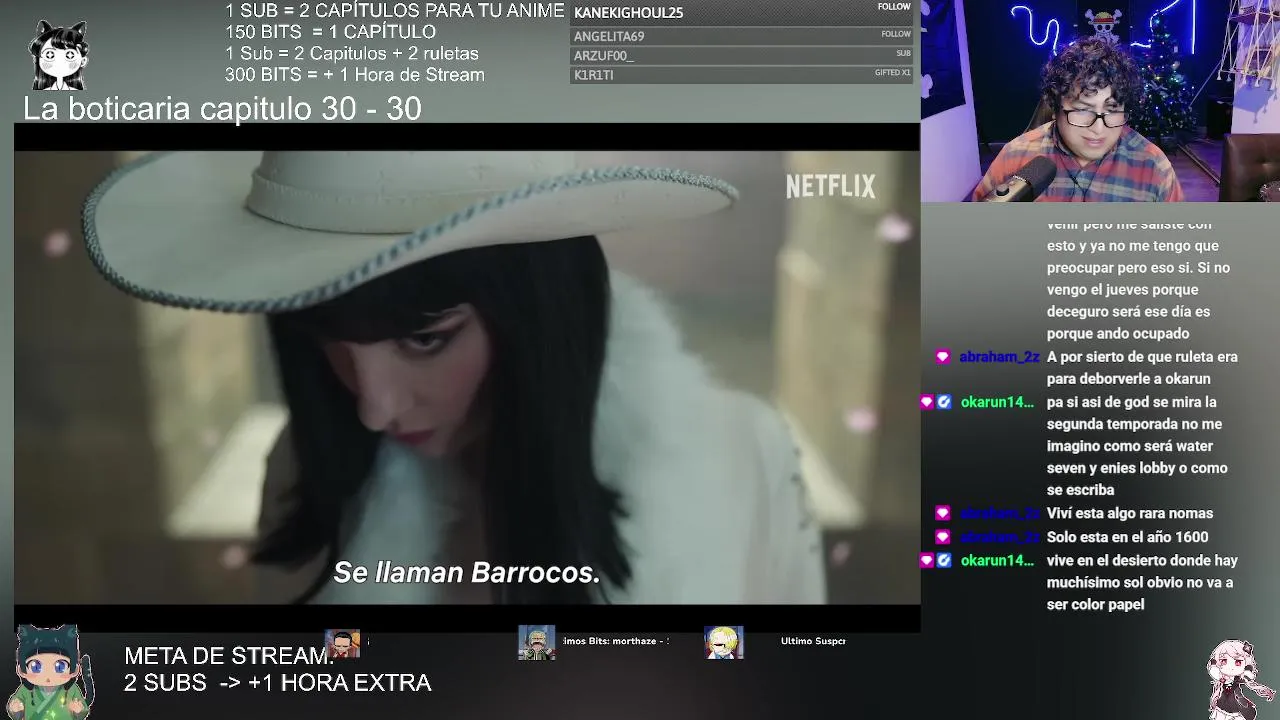Click pink badge beside 'Solo esta en el año 1600'
Screen dimensions: 1280x720
[942, 537]
